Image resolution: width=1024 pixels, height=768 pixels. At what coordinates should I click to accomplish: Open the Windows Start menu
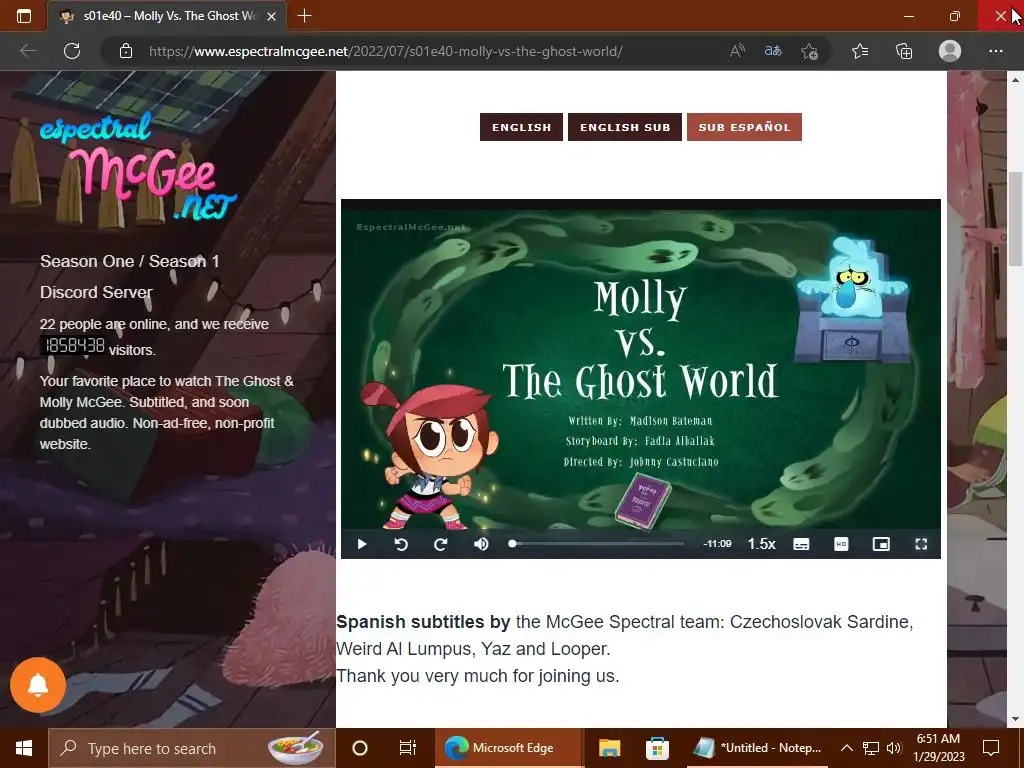pos(24,748)
